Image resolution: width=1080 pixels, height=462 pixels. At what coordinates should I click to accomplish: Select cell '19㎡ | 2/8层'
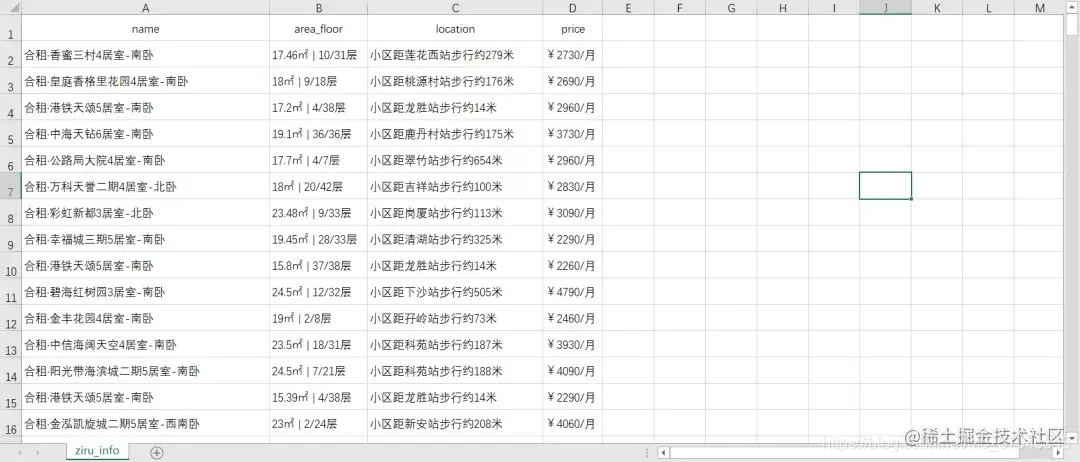point(318,319)
